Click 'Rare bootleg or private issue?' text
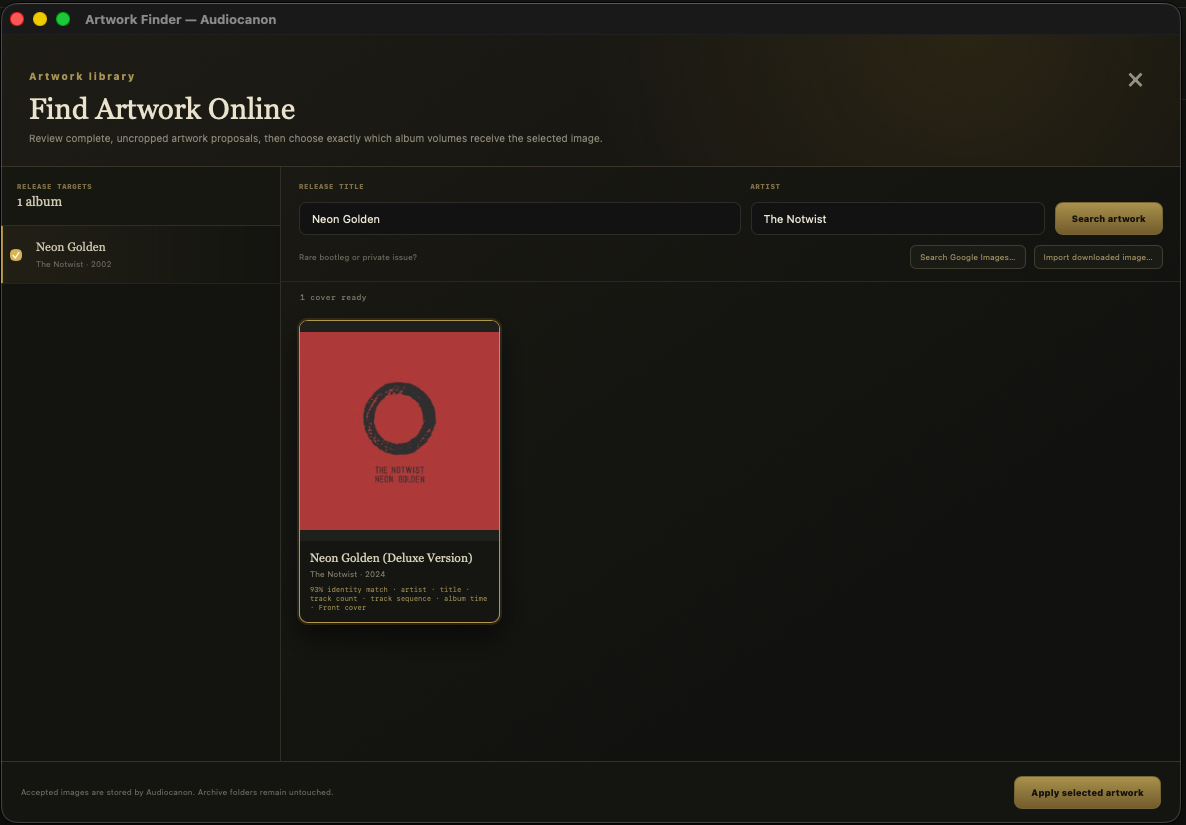This screenshot has width=1186, height=825. 358,257
